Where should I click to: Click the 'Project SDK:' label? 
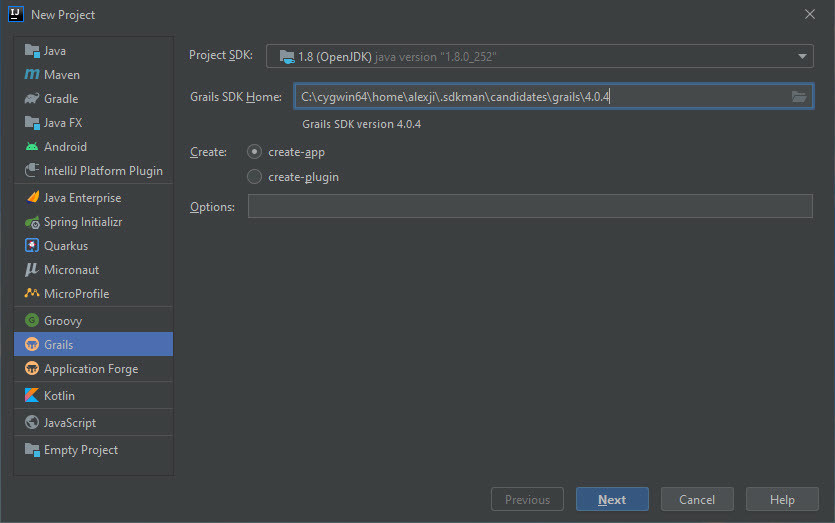coord(221,55)
